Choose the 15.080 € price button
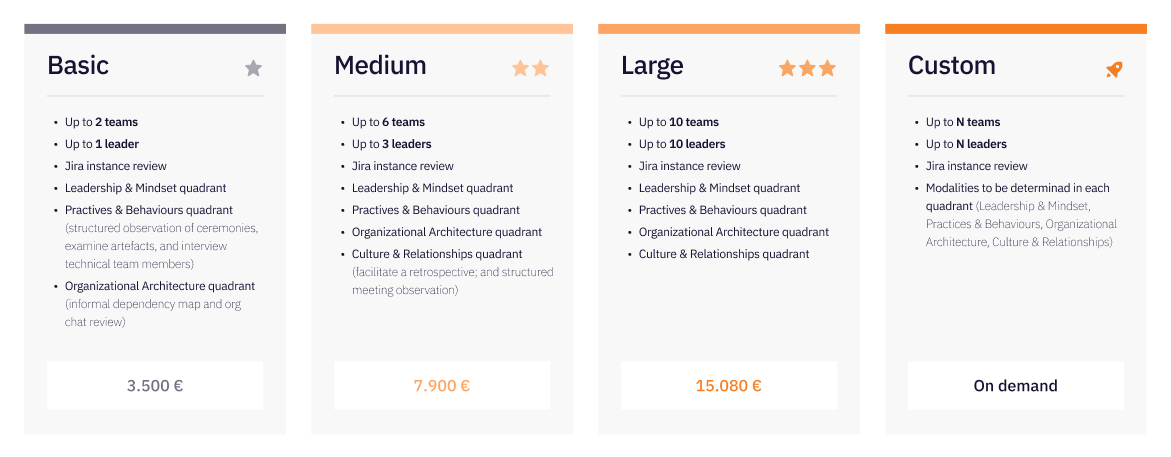The height and width of the screenshot is (457, 1171). pyautogui.click(x=728, y=385)
